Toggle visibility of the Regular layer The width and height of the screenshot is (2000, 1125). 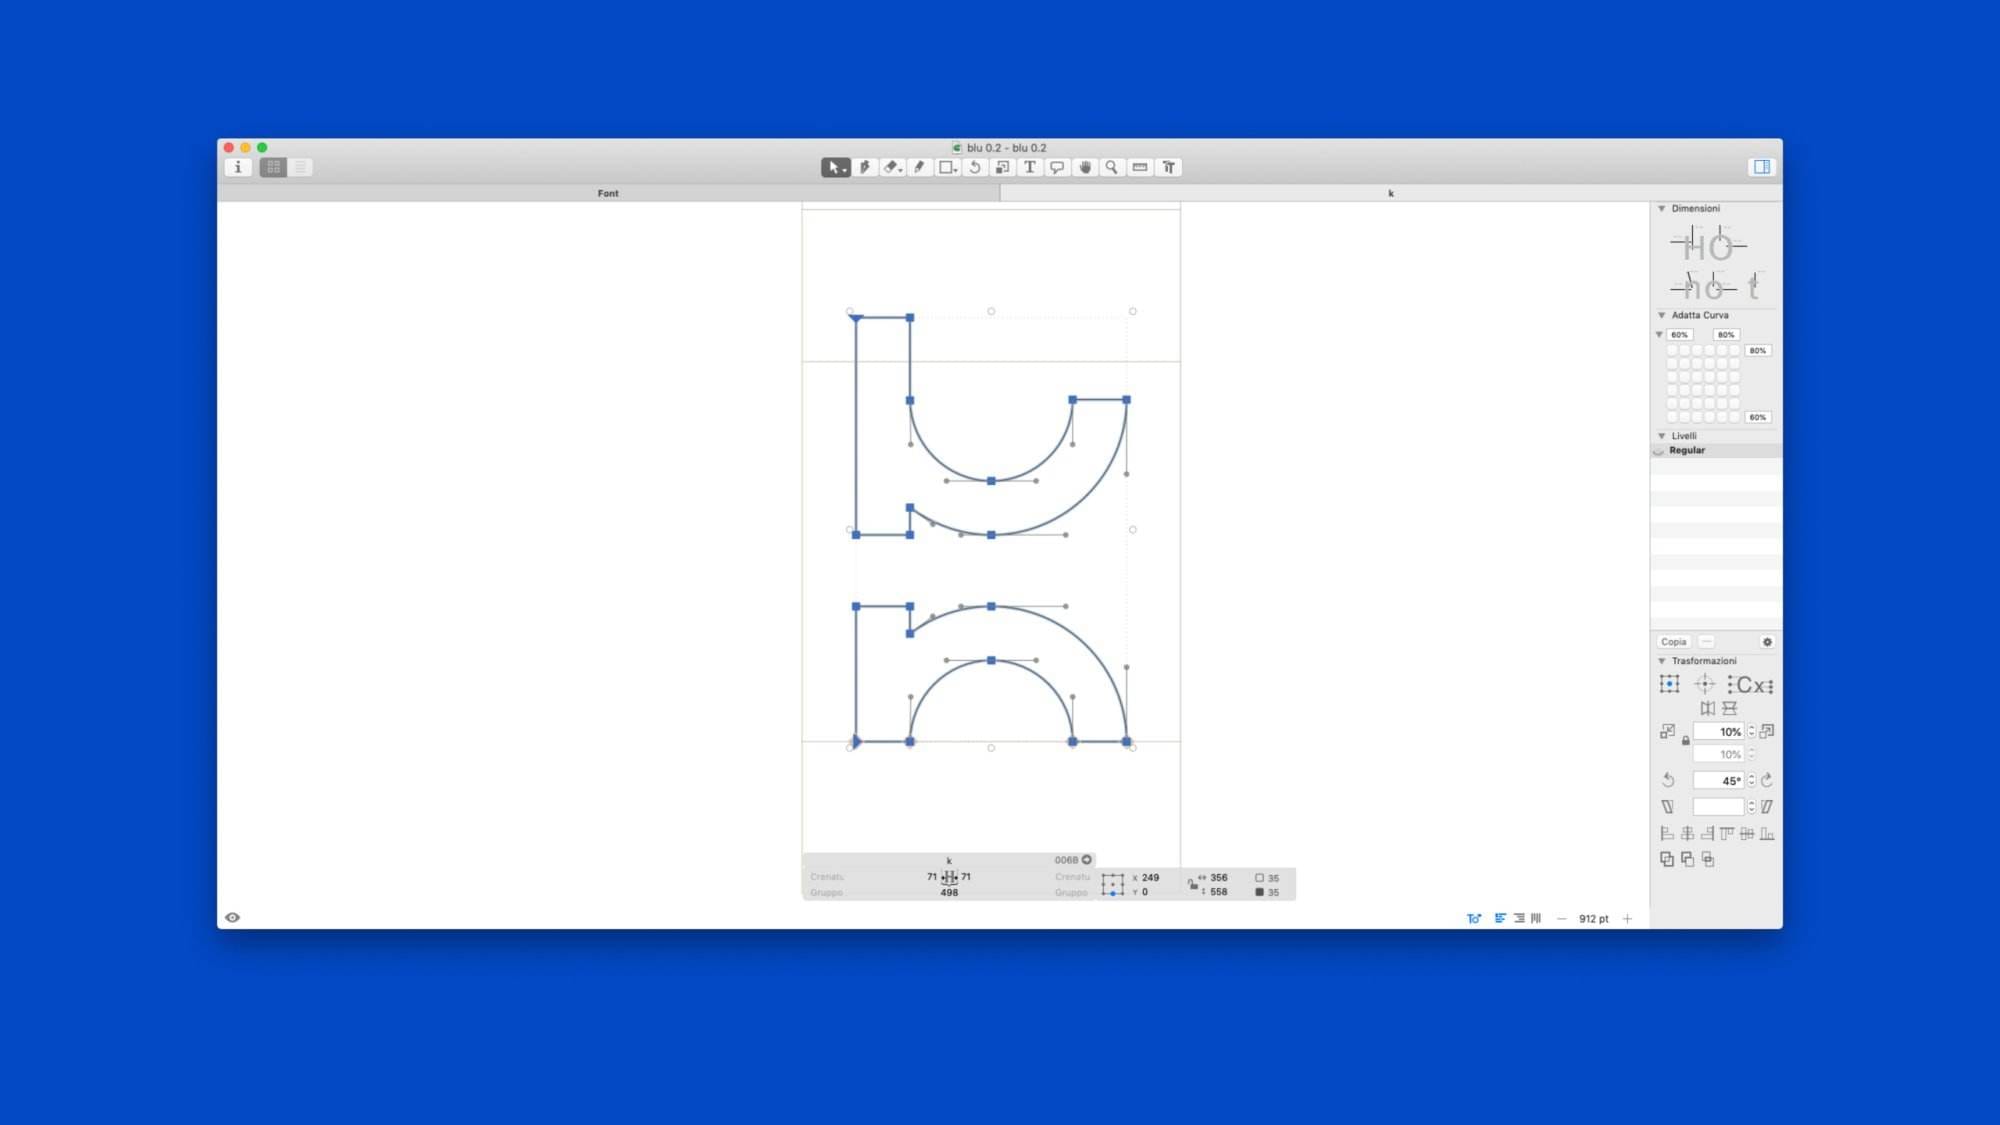click(1659, 451)
